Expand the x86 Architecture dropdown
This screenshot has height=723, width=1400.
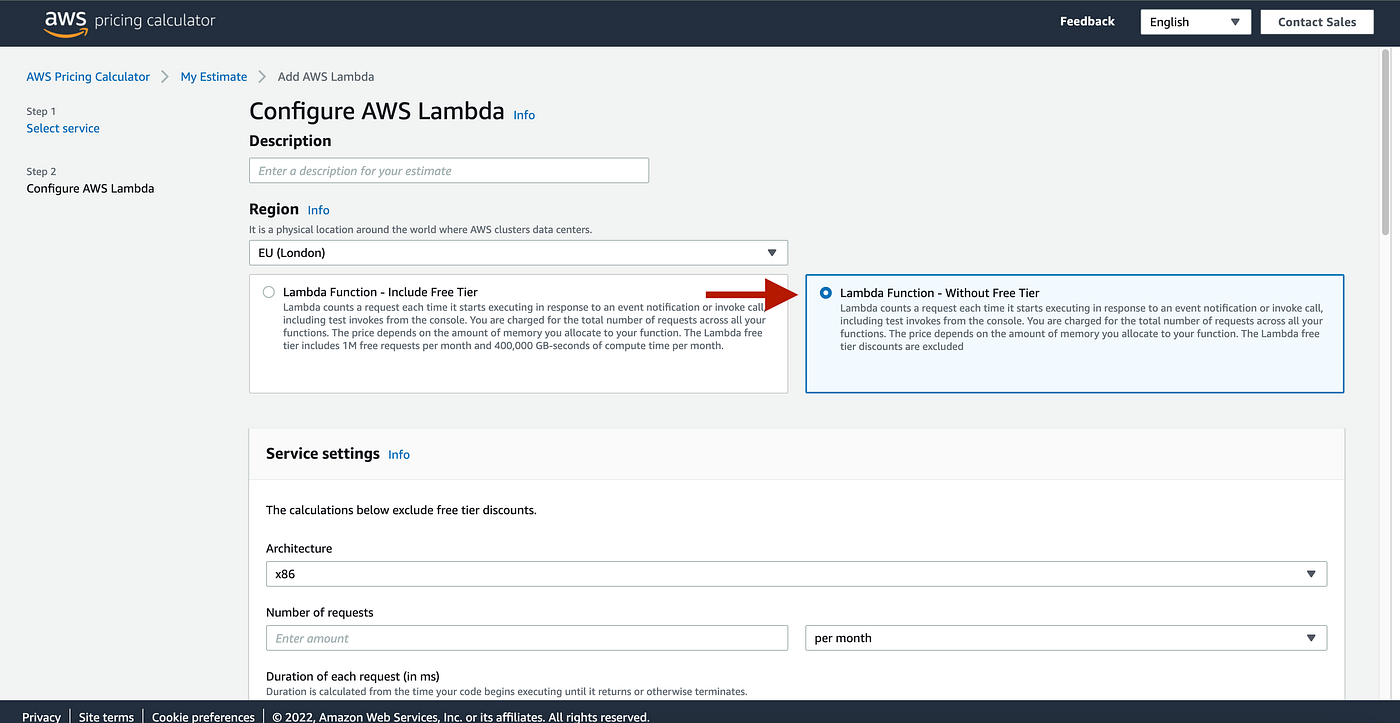coord(796,574)
